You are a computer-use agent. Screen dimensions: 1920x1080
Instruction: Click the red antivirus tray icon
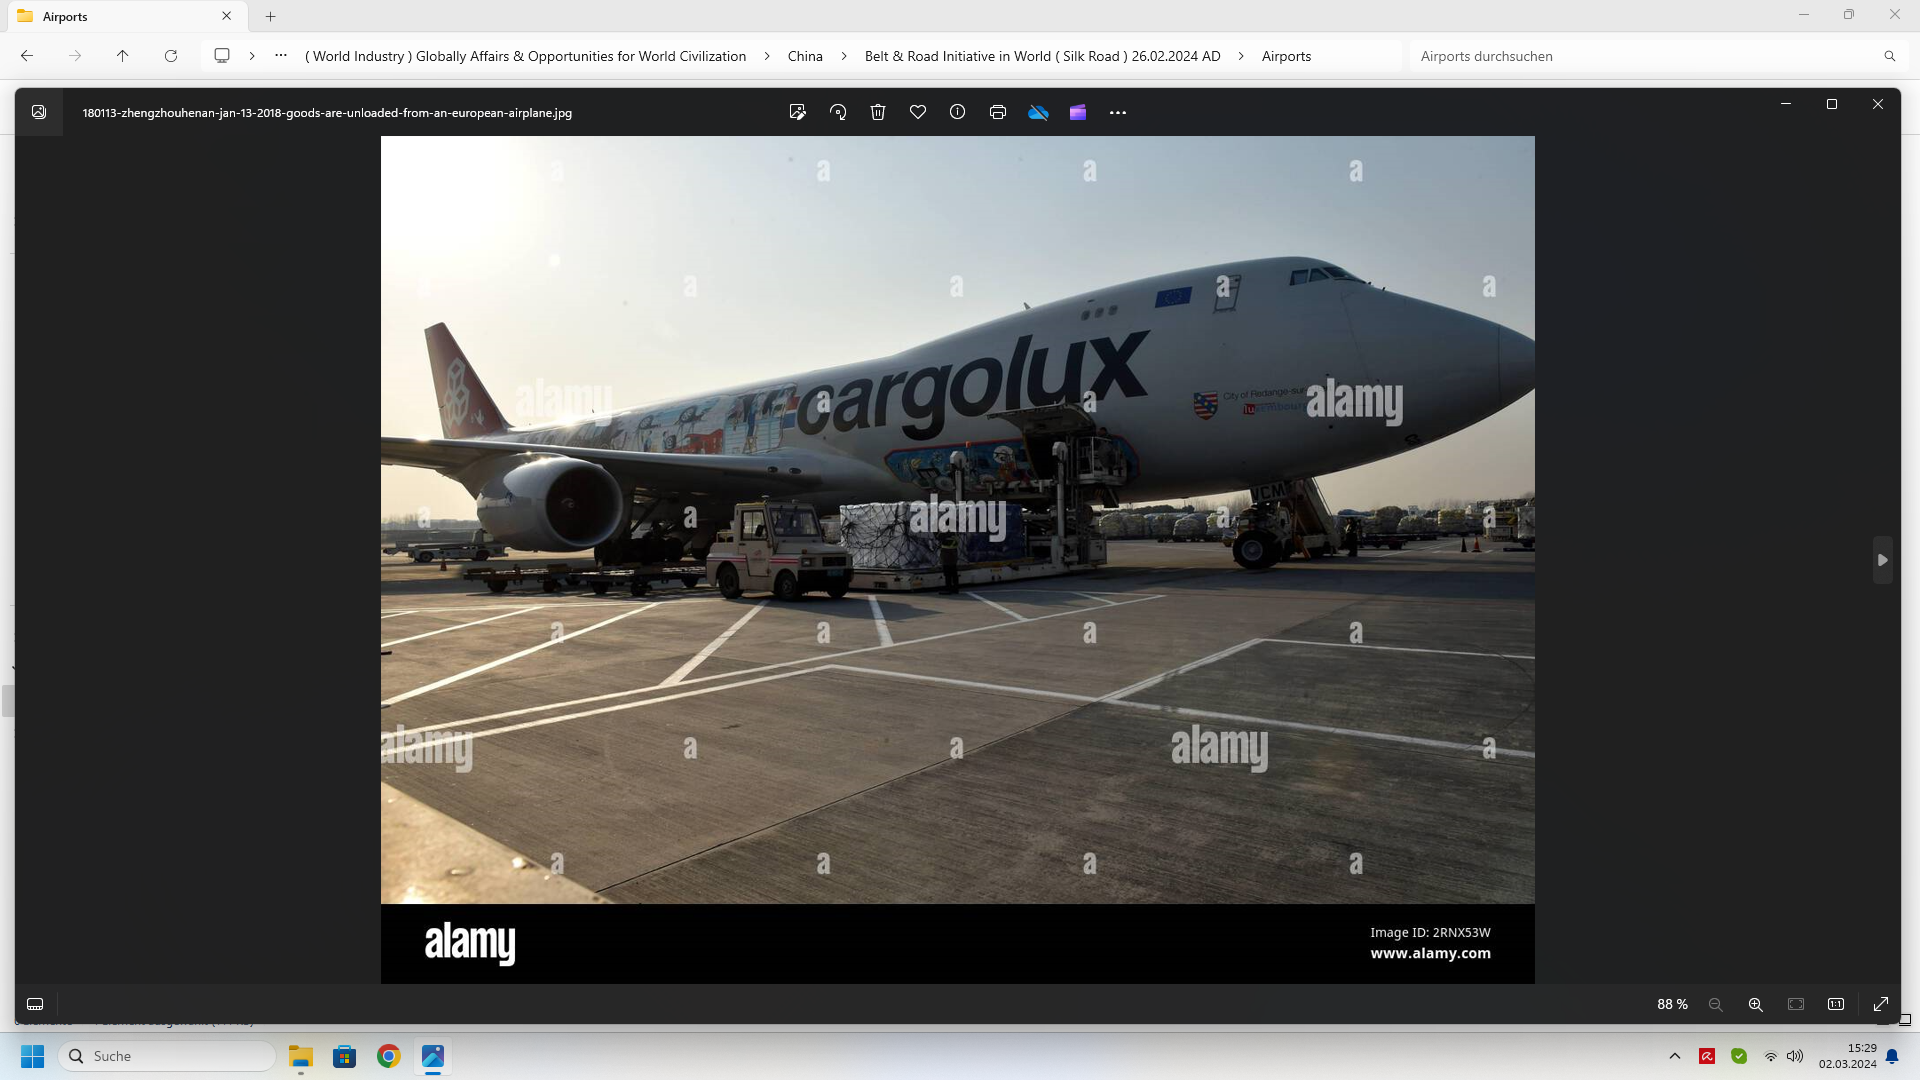click(x=1707, y=1056)
